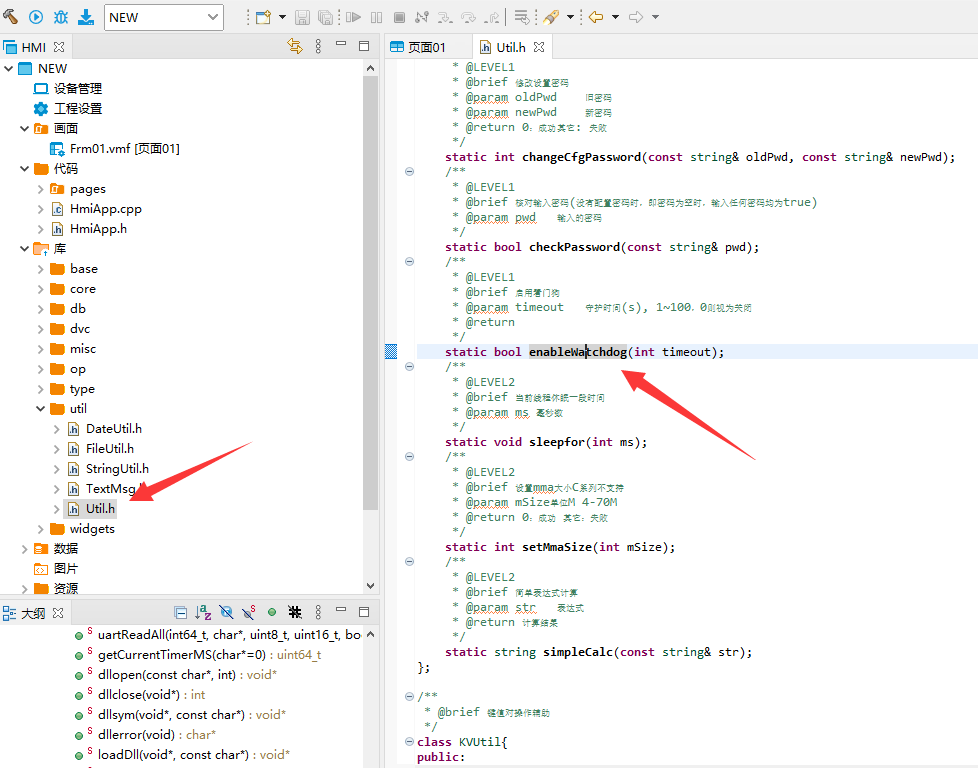Image resolution: width=978 pixels, height=768 pixels.
Task: Toggle hide fields in outline
Action: pyautogui.click(x=226, y=613)
